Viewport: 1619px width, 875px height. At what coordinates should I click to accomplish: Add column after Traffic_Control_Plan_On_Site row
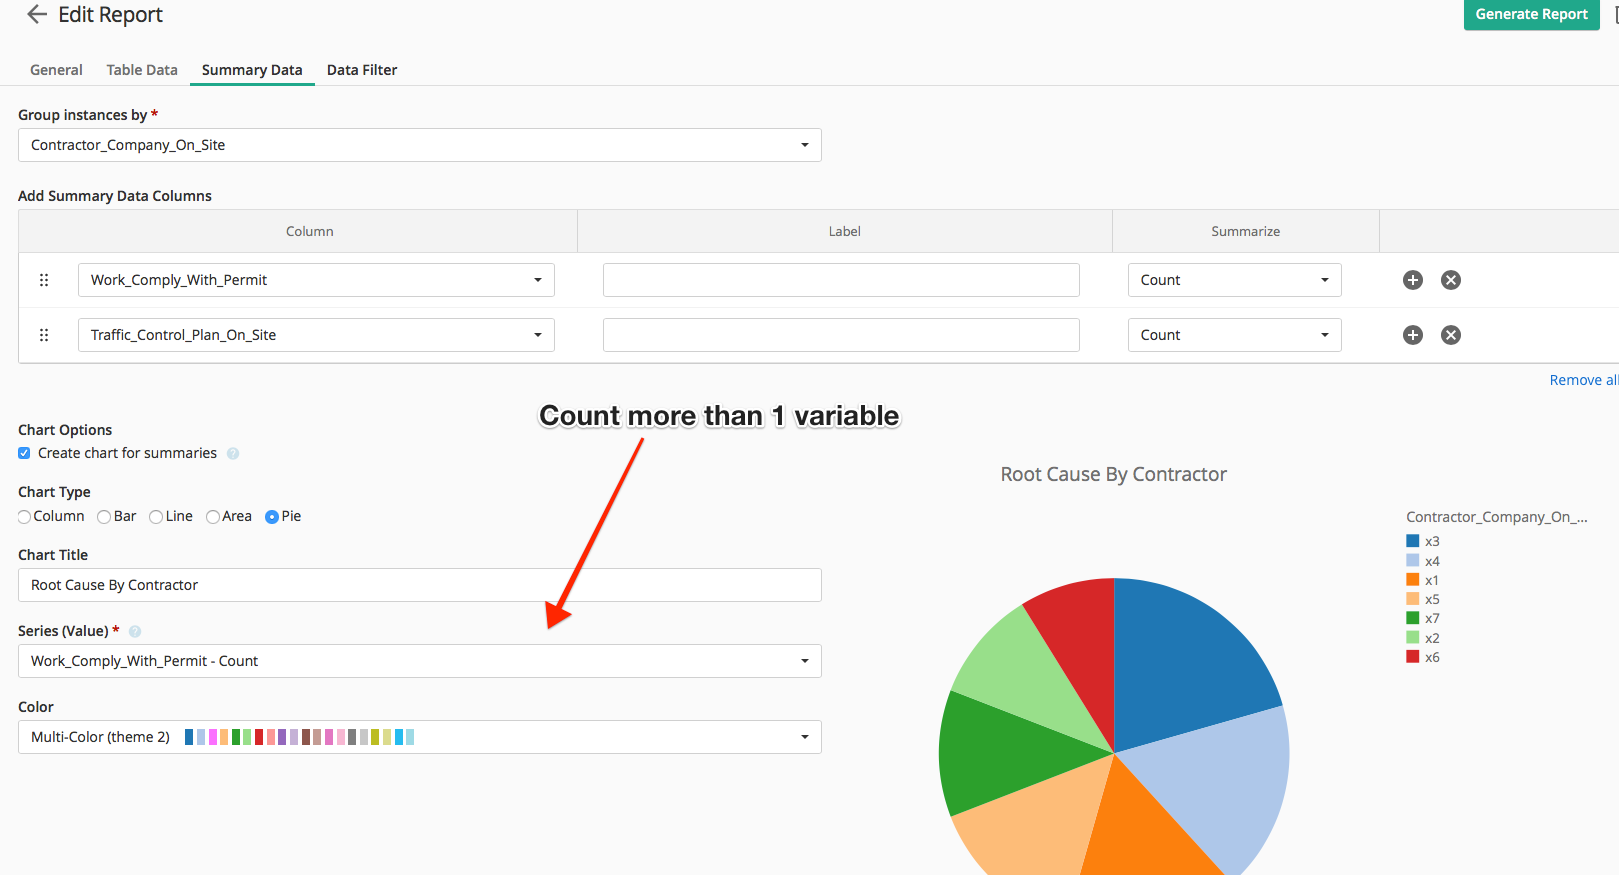coord(1412,335)
